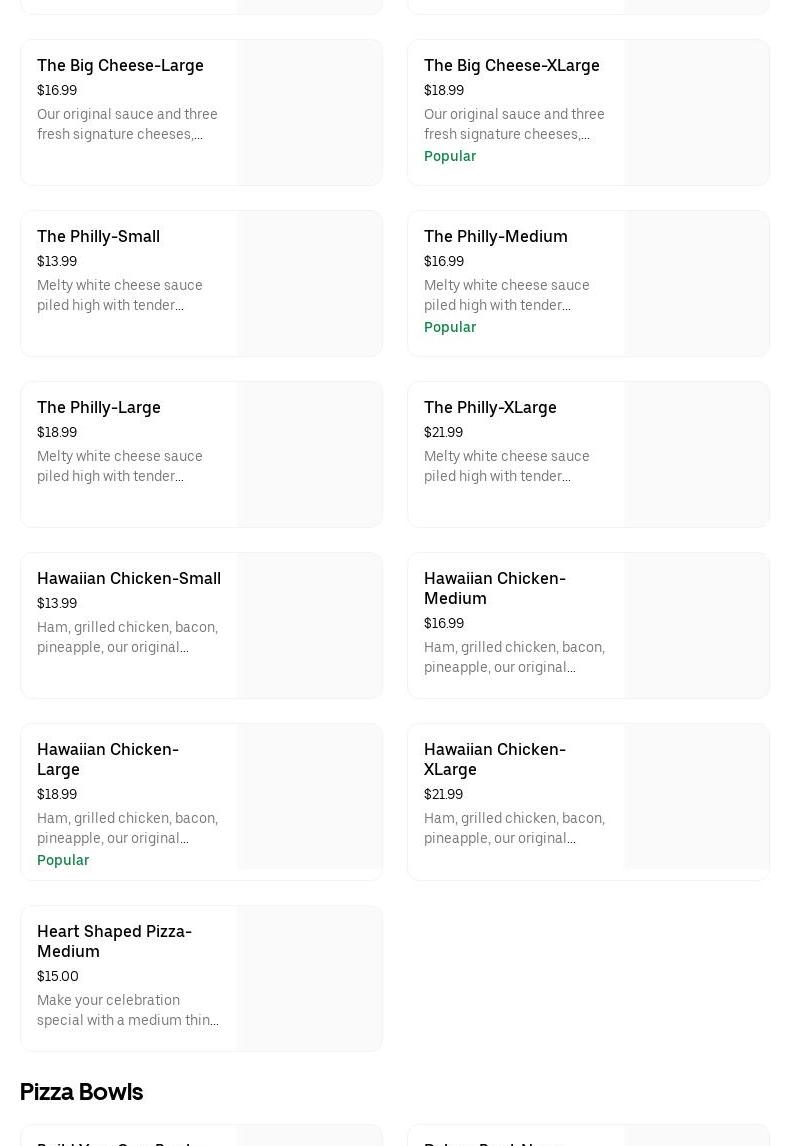
Task: Click The Philly-Medium image placeholder
Action: tap(696, 284)
